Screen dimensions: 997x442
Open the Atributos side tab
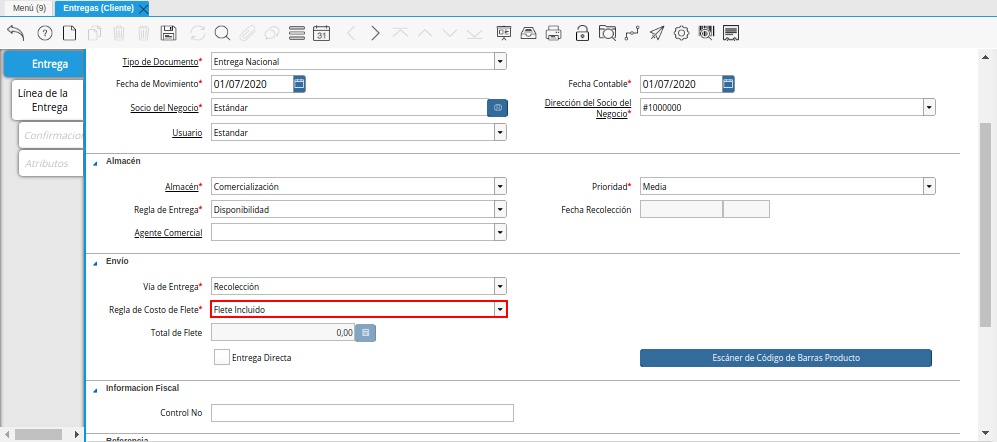coord(51,163)
